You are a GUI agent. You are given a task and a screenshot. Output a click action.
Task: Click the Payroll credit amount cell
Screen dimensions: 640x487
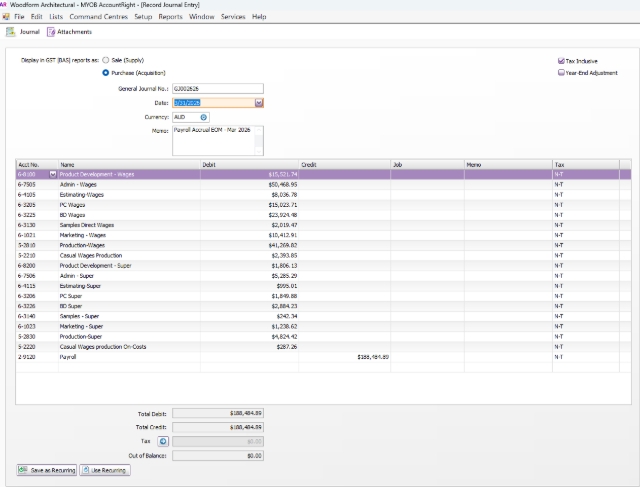tap(344, 357)
